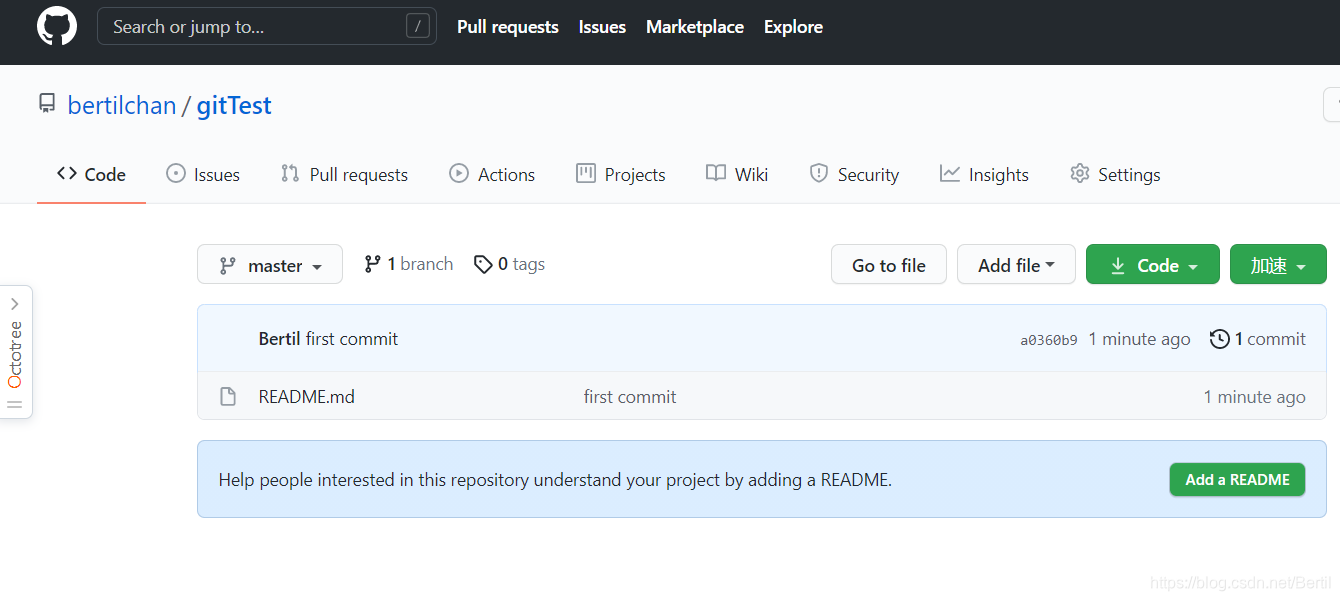Open the repository Settings tab

pyautogui.click(x=1115, y=174)
